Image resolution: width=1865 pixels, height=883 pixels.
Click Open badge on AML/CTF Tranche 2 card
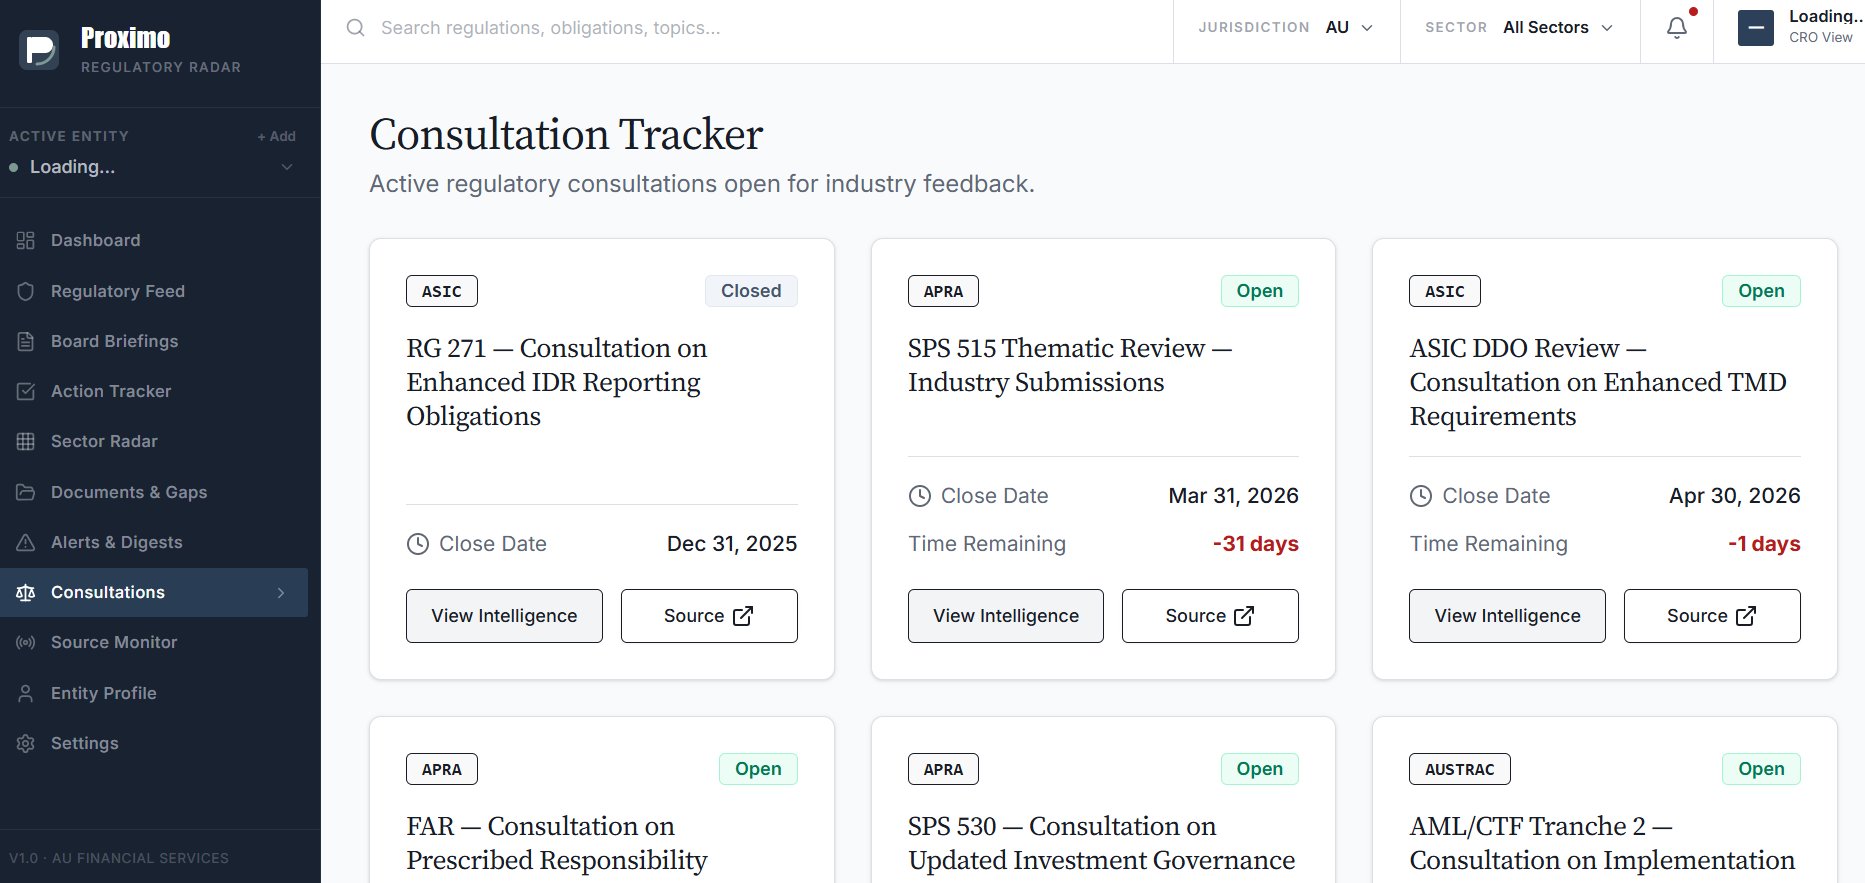pos(1761,769)
